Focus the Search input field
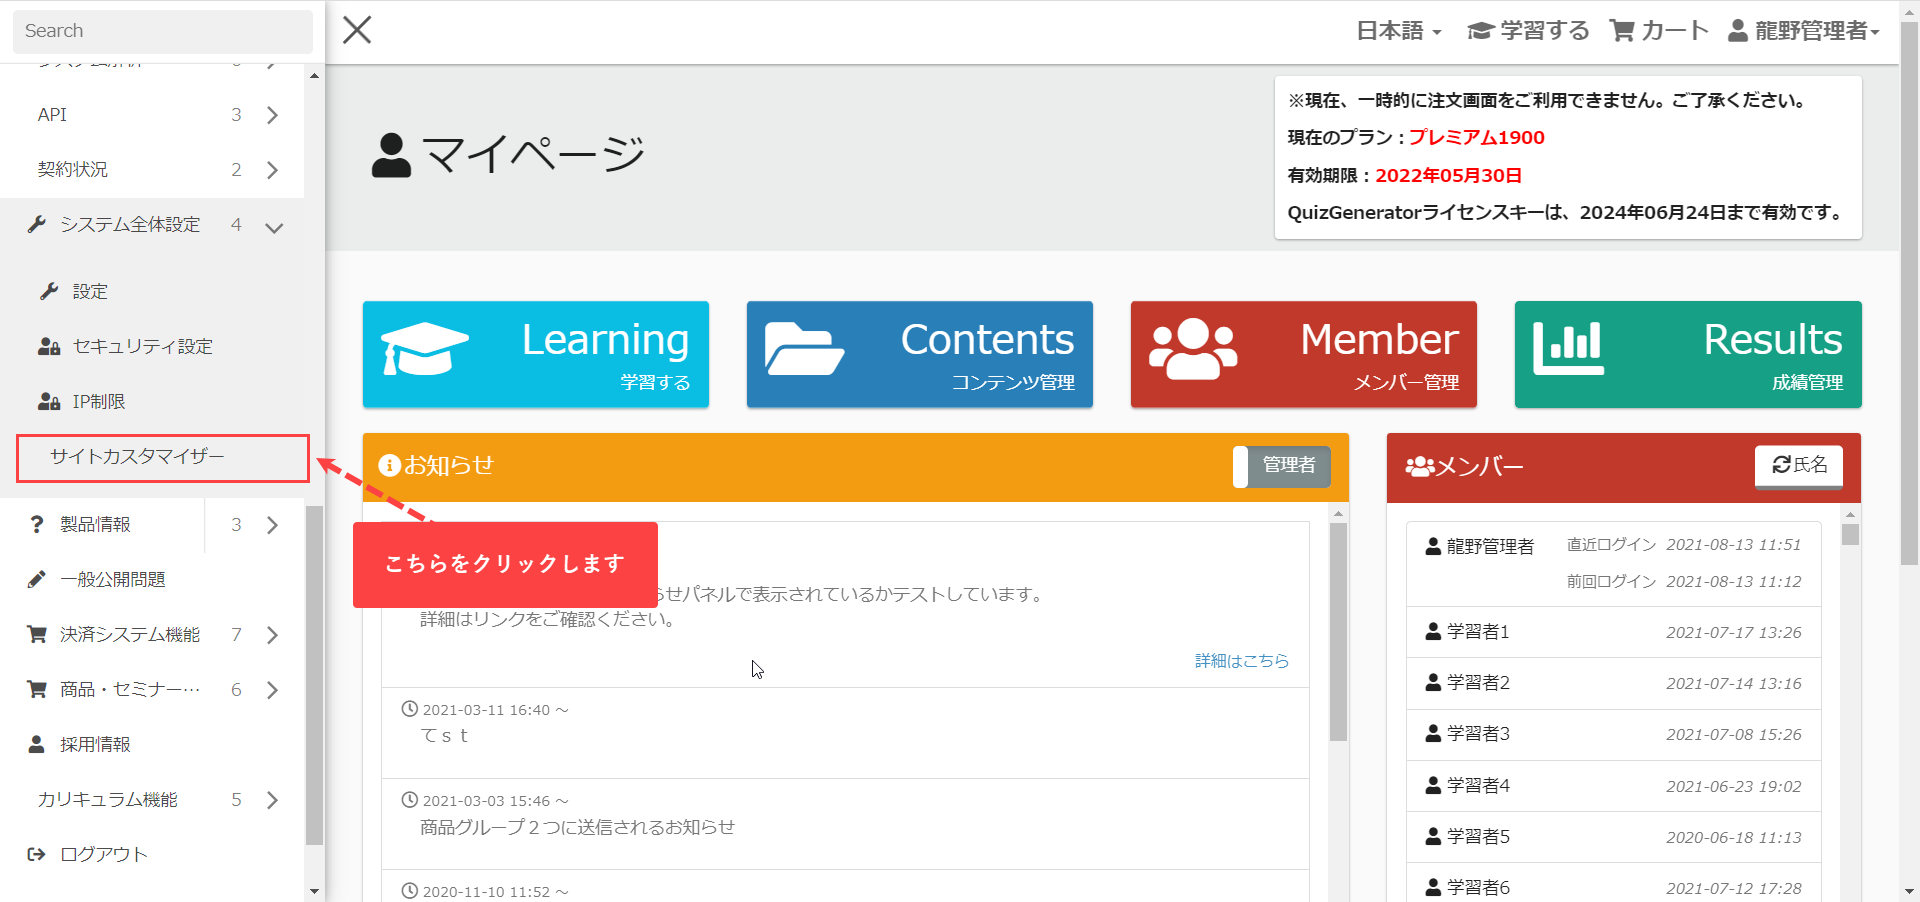 [x=162, y=31]
